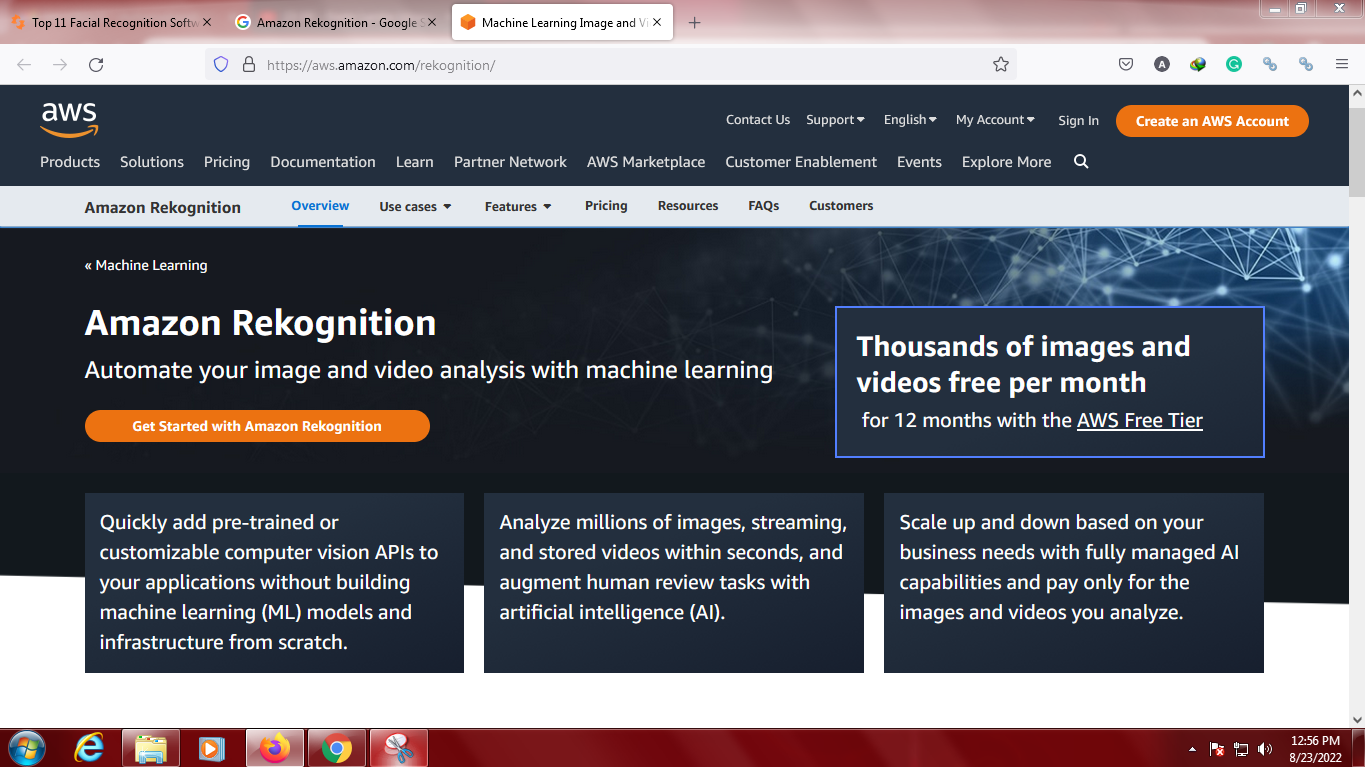Go back to the previous page
The height and width of the screenshot is (767, 1365).
tap(24, 65)
